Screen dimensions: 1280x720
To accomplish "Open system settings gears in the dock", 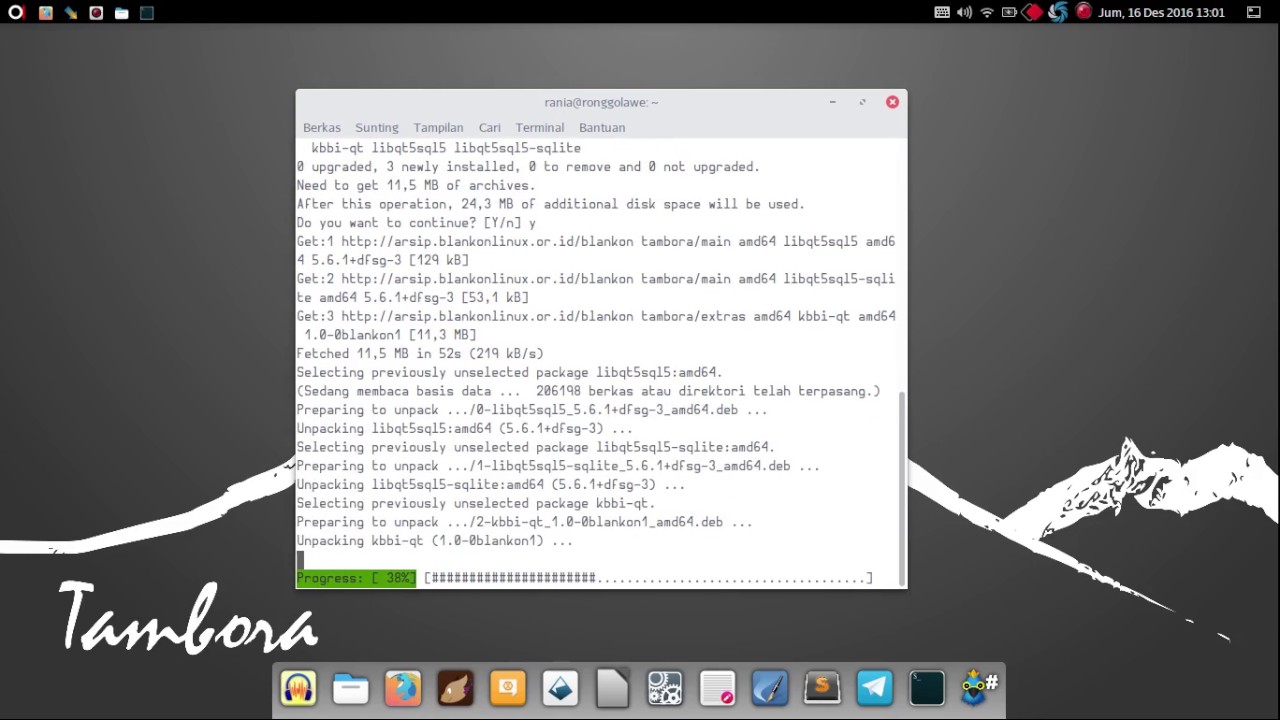I will [665, 688].
